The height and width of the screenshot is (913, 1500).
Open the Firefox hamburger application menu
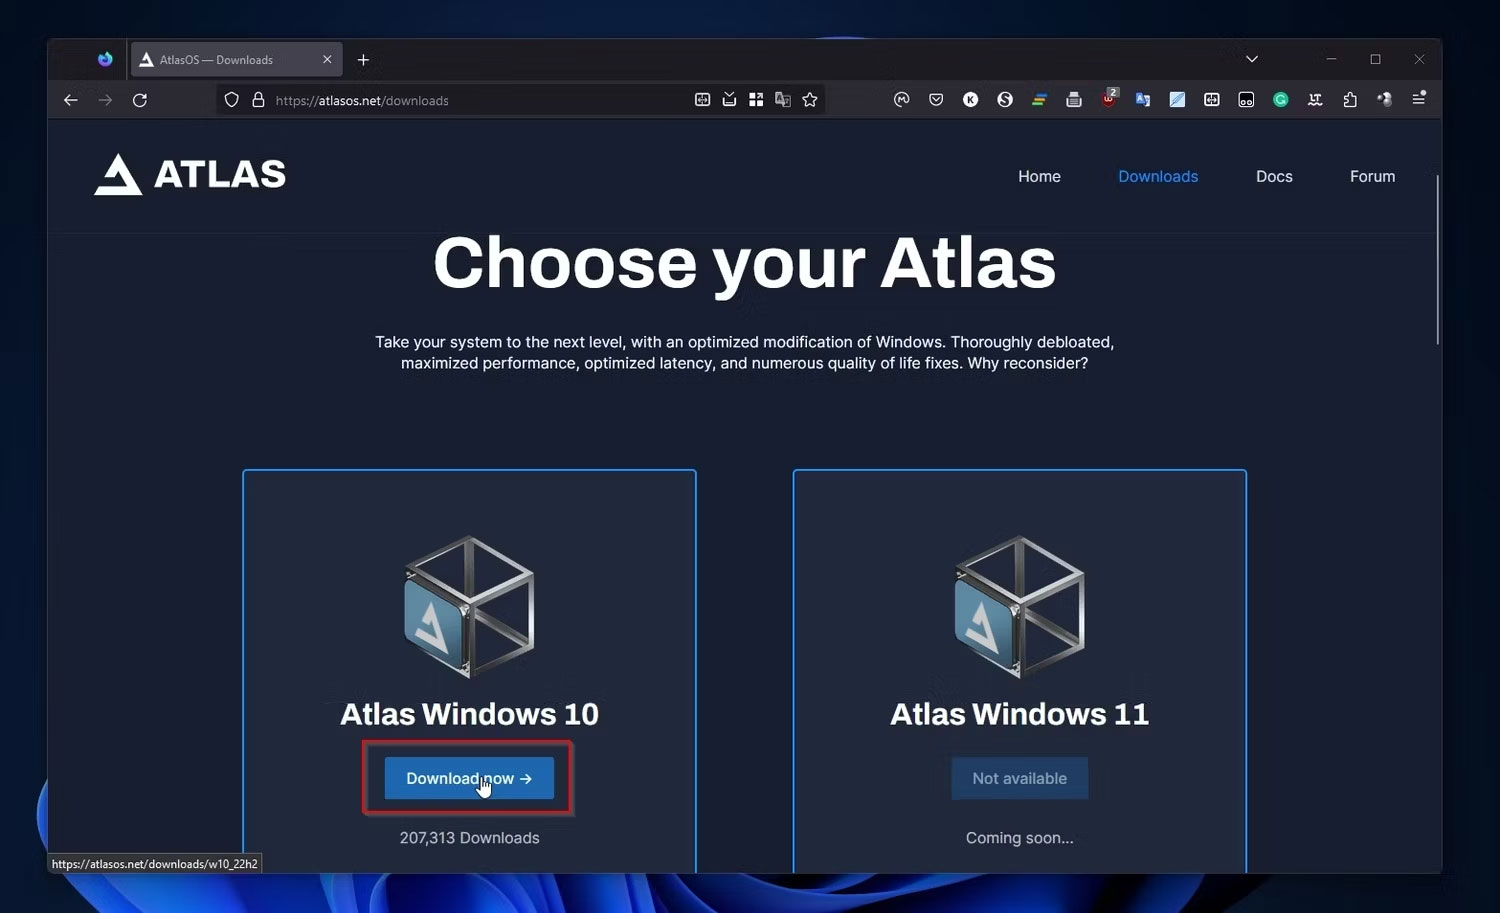pyautogui.click(x=1419, y=98)
